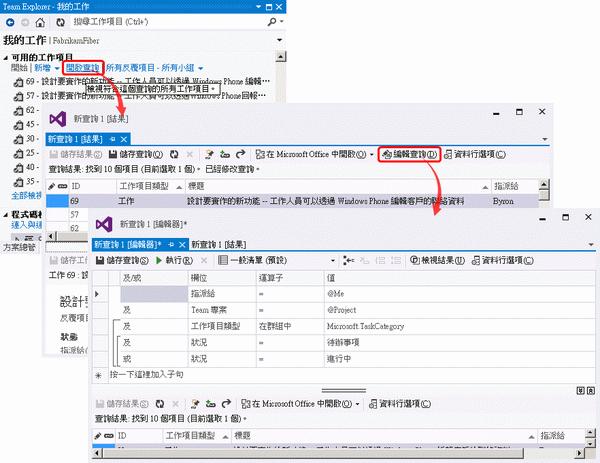Open tab list dropdown in results window
Screen dimensions: 600x463
pyautogui.click(x=545, y=139)
